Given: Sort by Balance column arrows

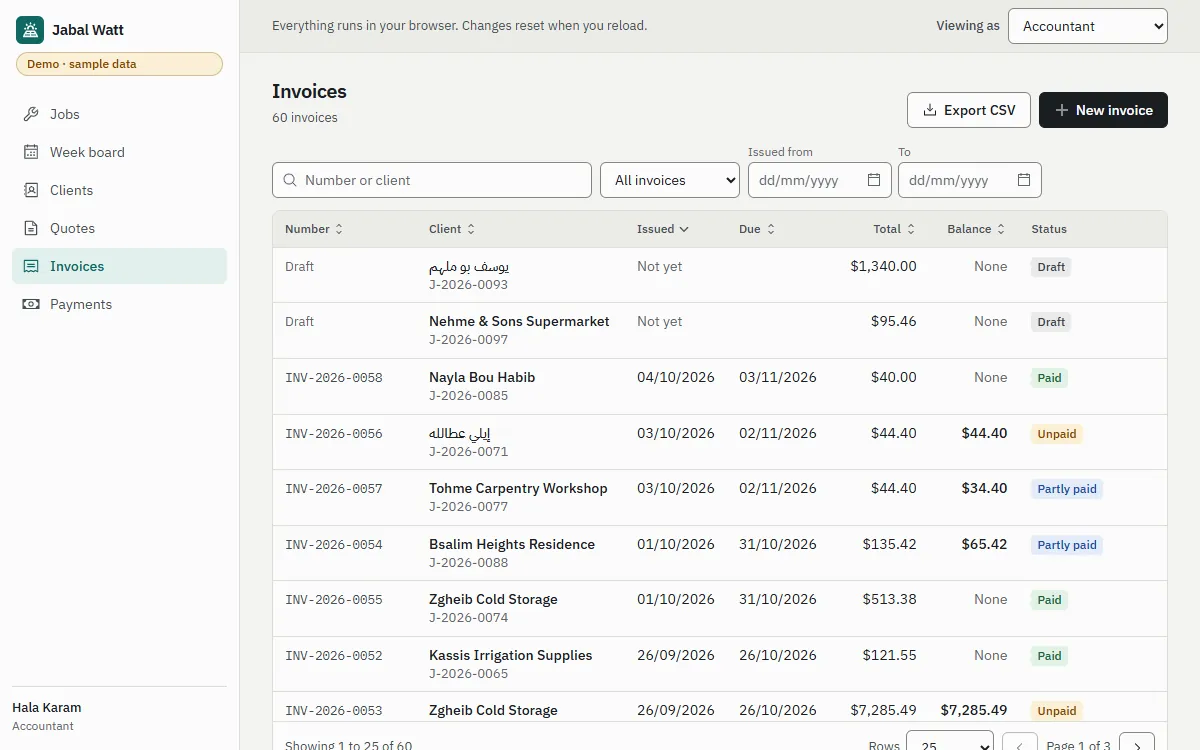Looking at the screenshot, I should [1001, 229].
